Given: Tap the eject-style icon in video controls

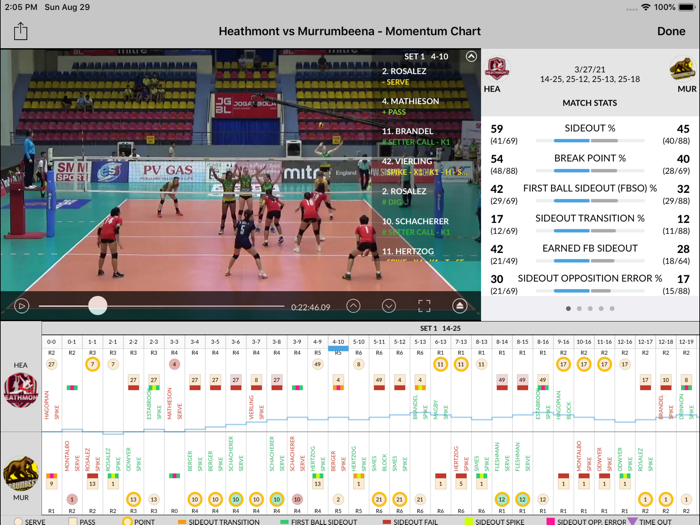Looking at the screenshot, I should click(x=459, y=306).
